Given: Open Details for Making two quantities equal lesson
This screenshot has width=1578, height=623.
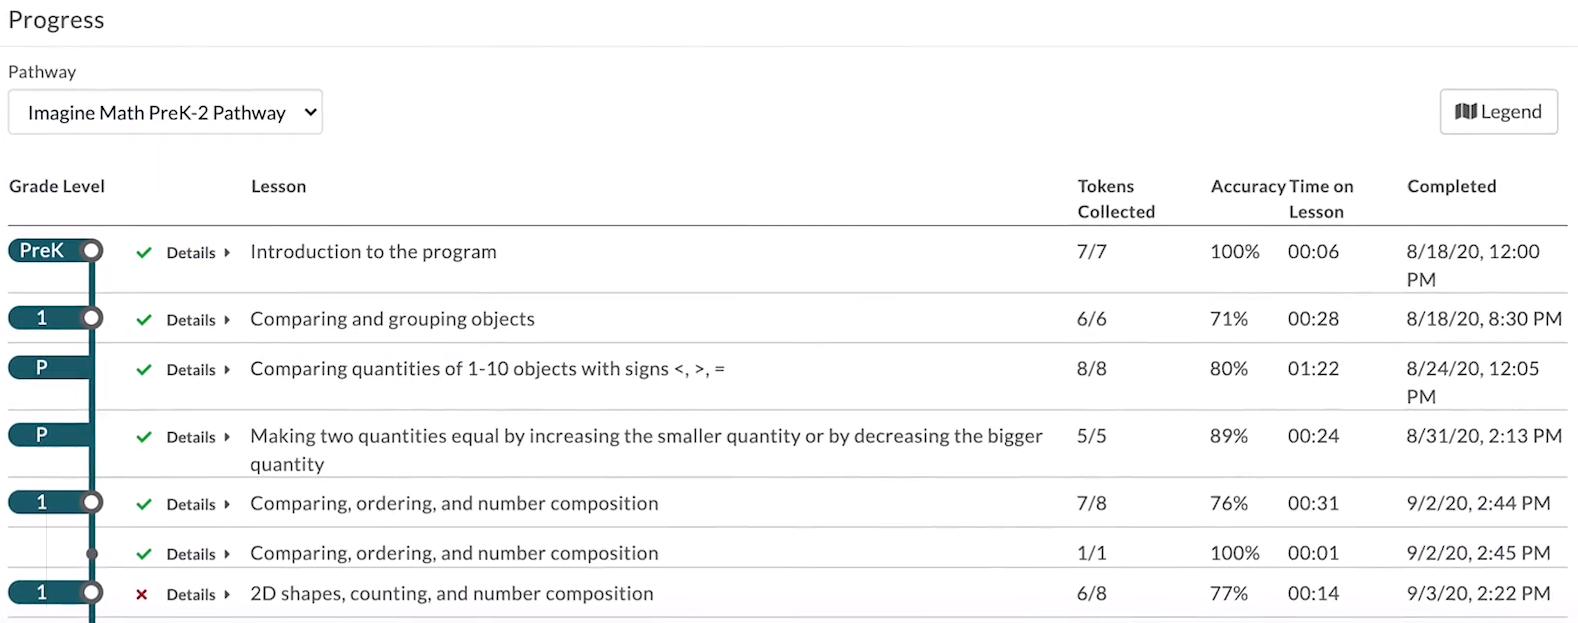Looking at the screenshot, I should pos(198,437).
